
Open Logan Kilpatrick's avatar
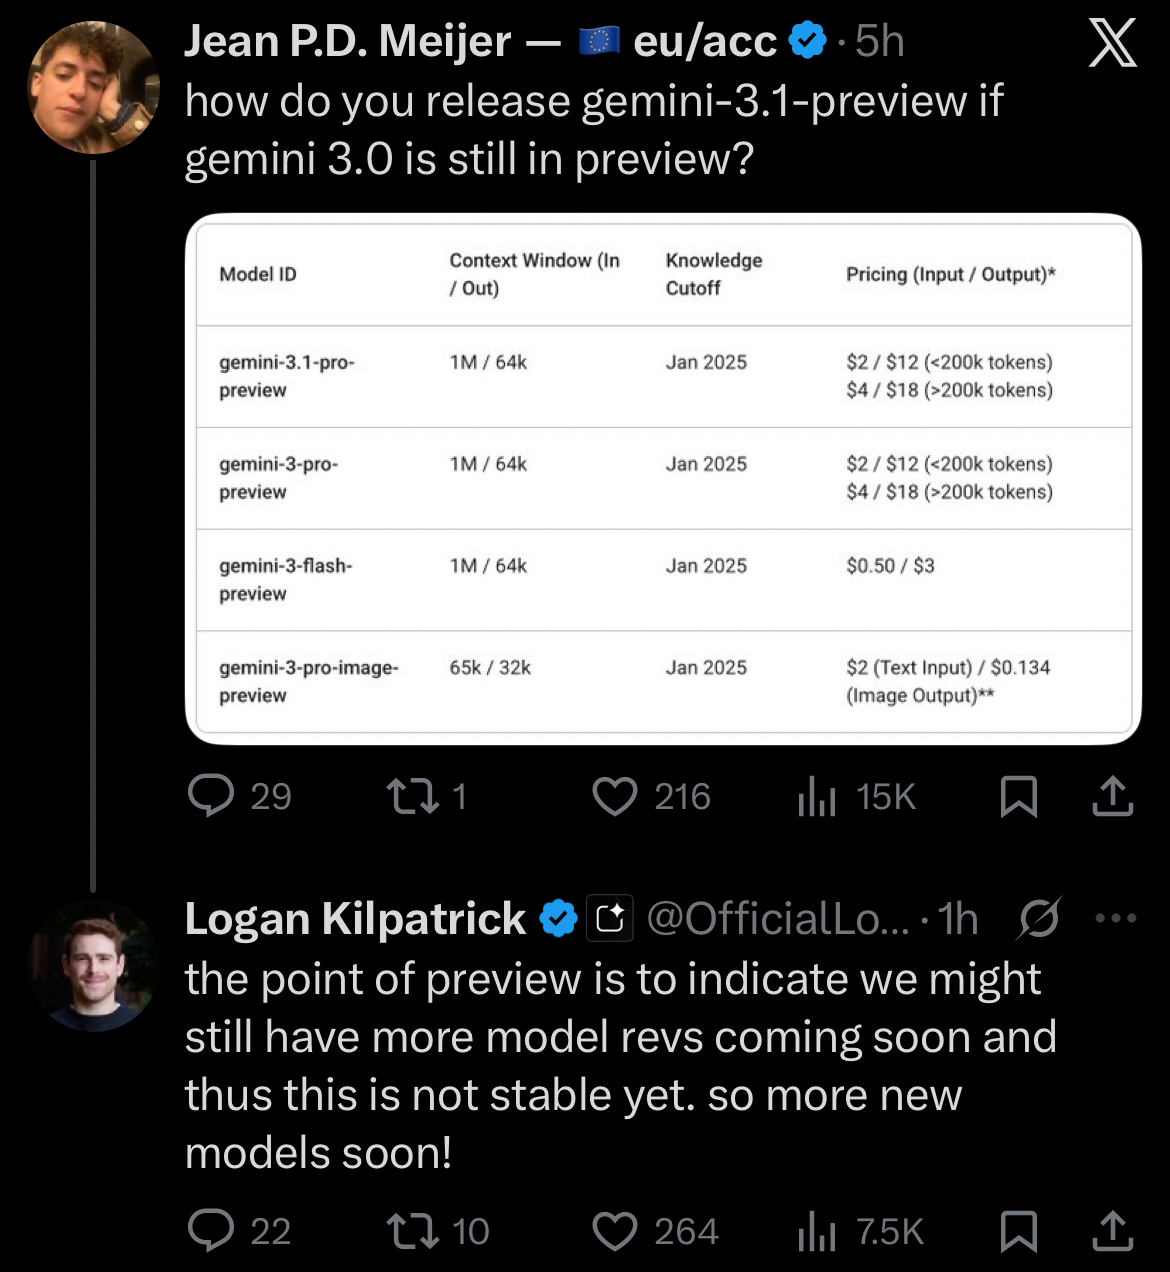[92, 965]
